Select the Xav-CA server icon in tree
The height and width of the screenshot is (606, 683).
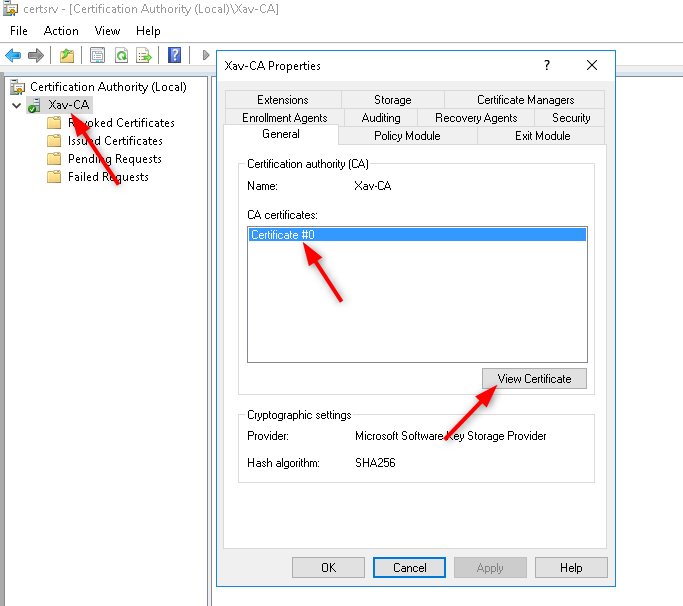click(x=35, y=105)
